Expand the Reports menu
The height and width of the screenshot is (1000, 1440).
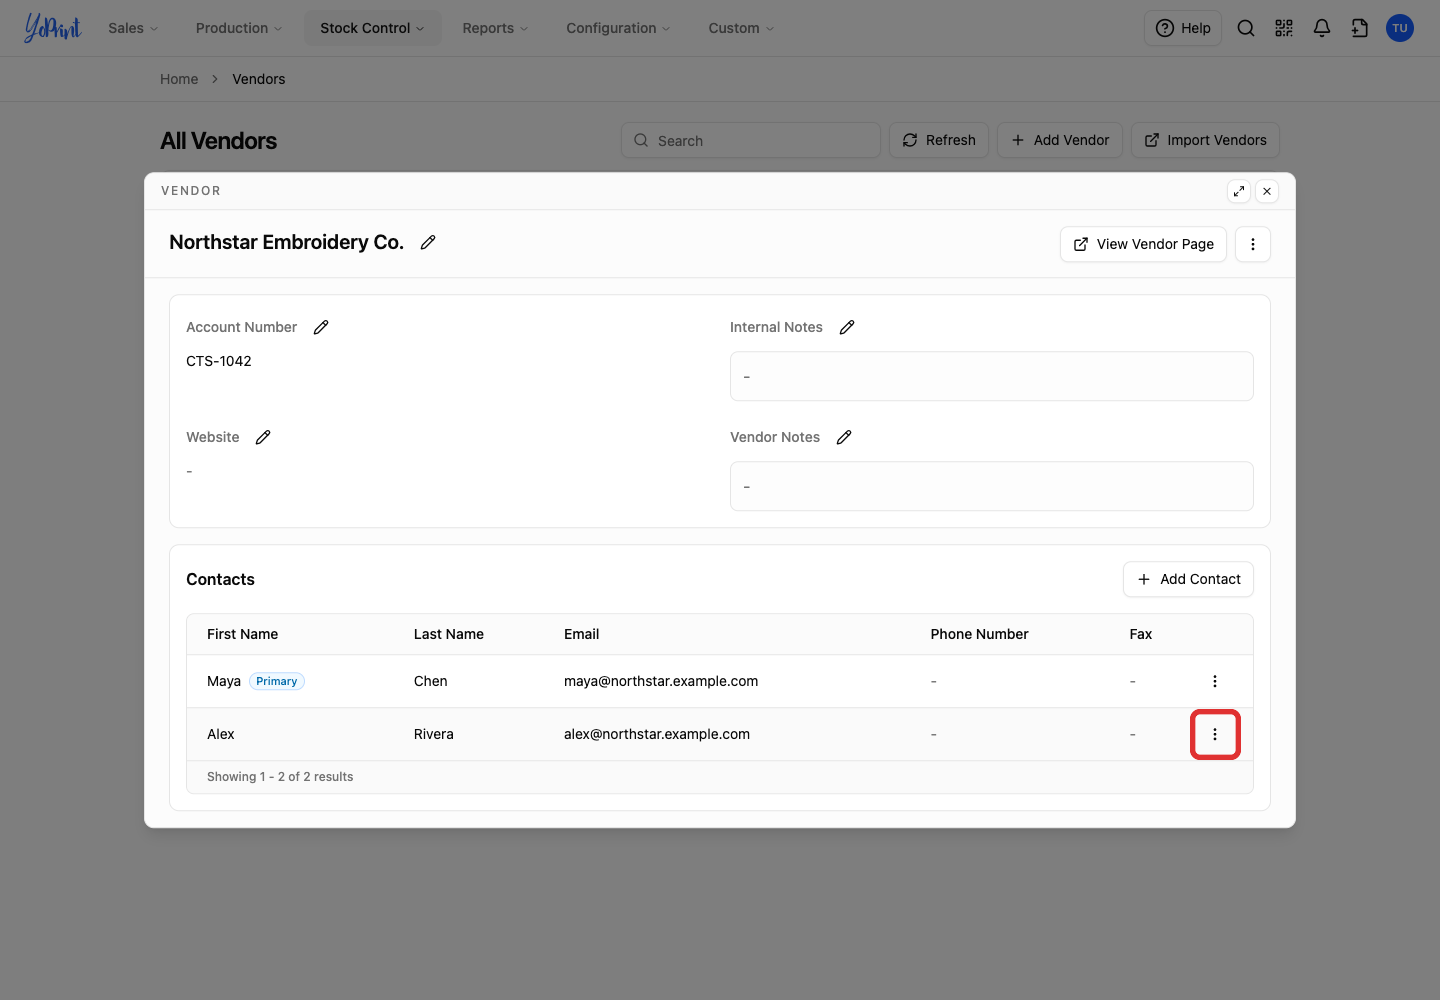click(x=495, y=28)
